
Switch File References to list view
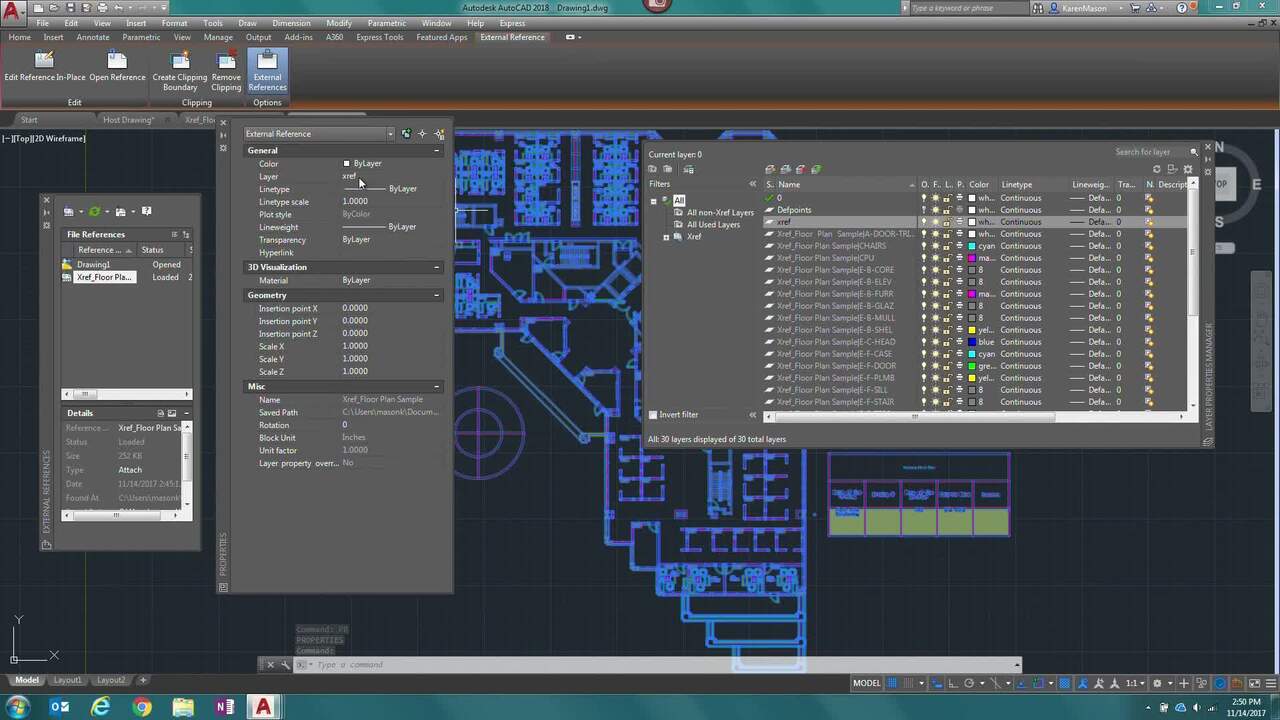tap(174, 234)
